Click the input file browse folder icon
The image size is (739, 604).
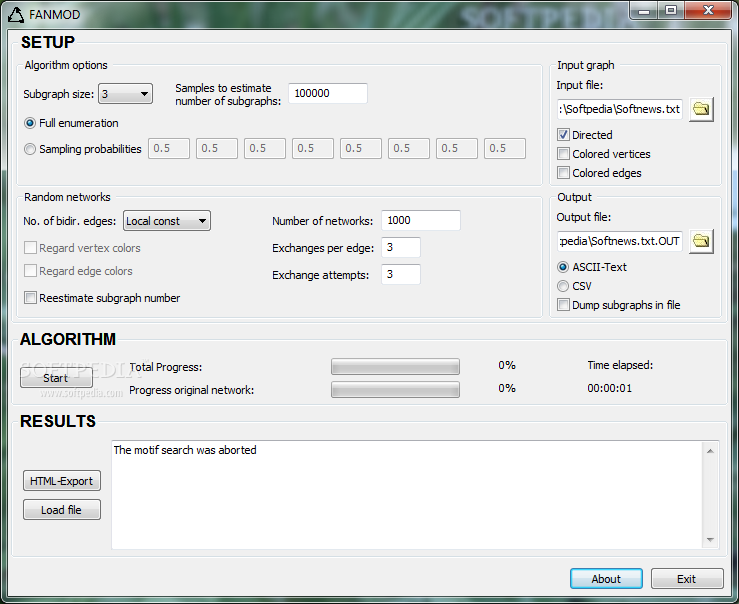tap(701, 109)
